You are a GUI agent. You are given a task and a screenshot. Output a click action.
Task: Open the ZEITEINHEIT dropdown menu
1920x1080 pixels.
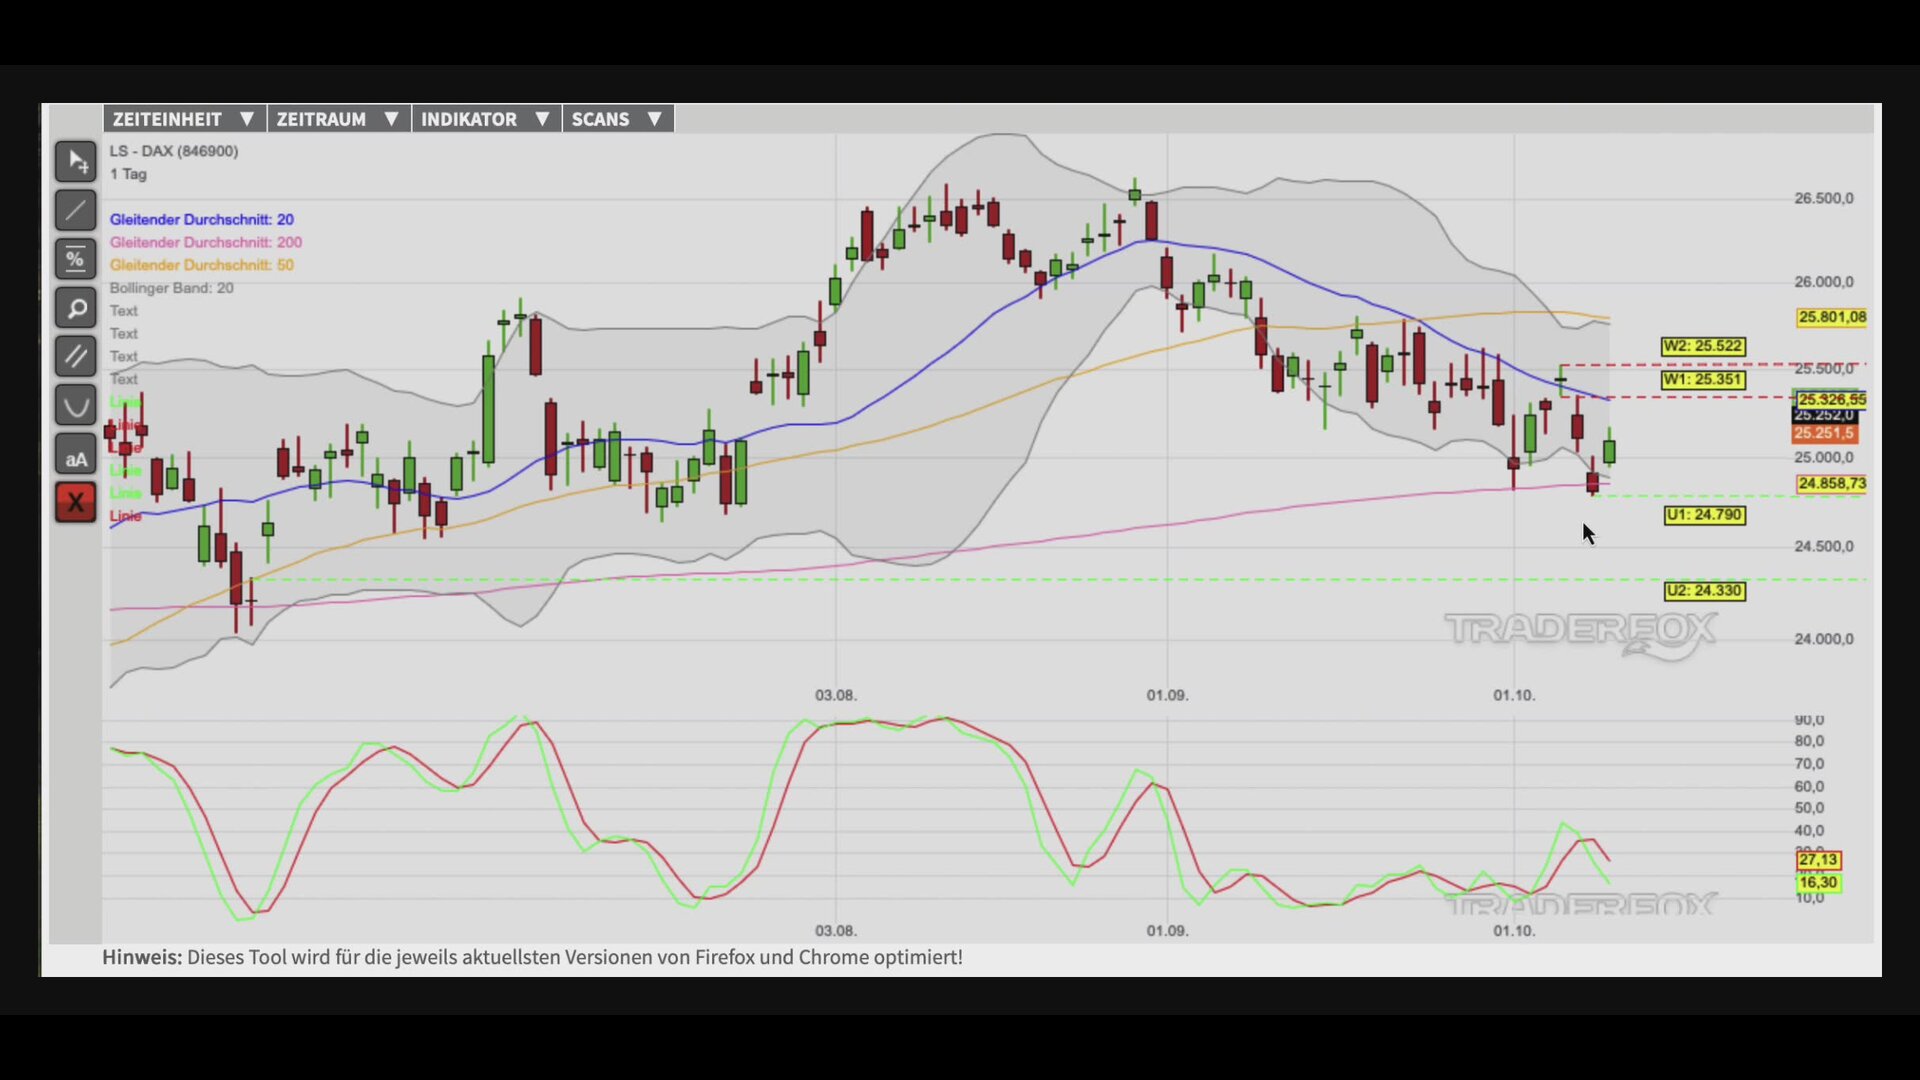(184, 119)
